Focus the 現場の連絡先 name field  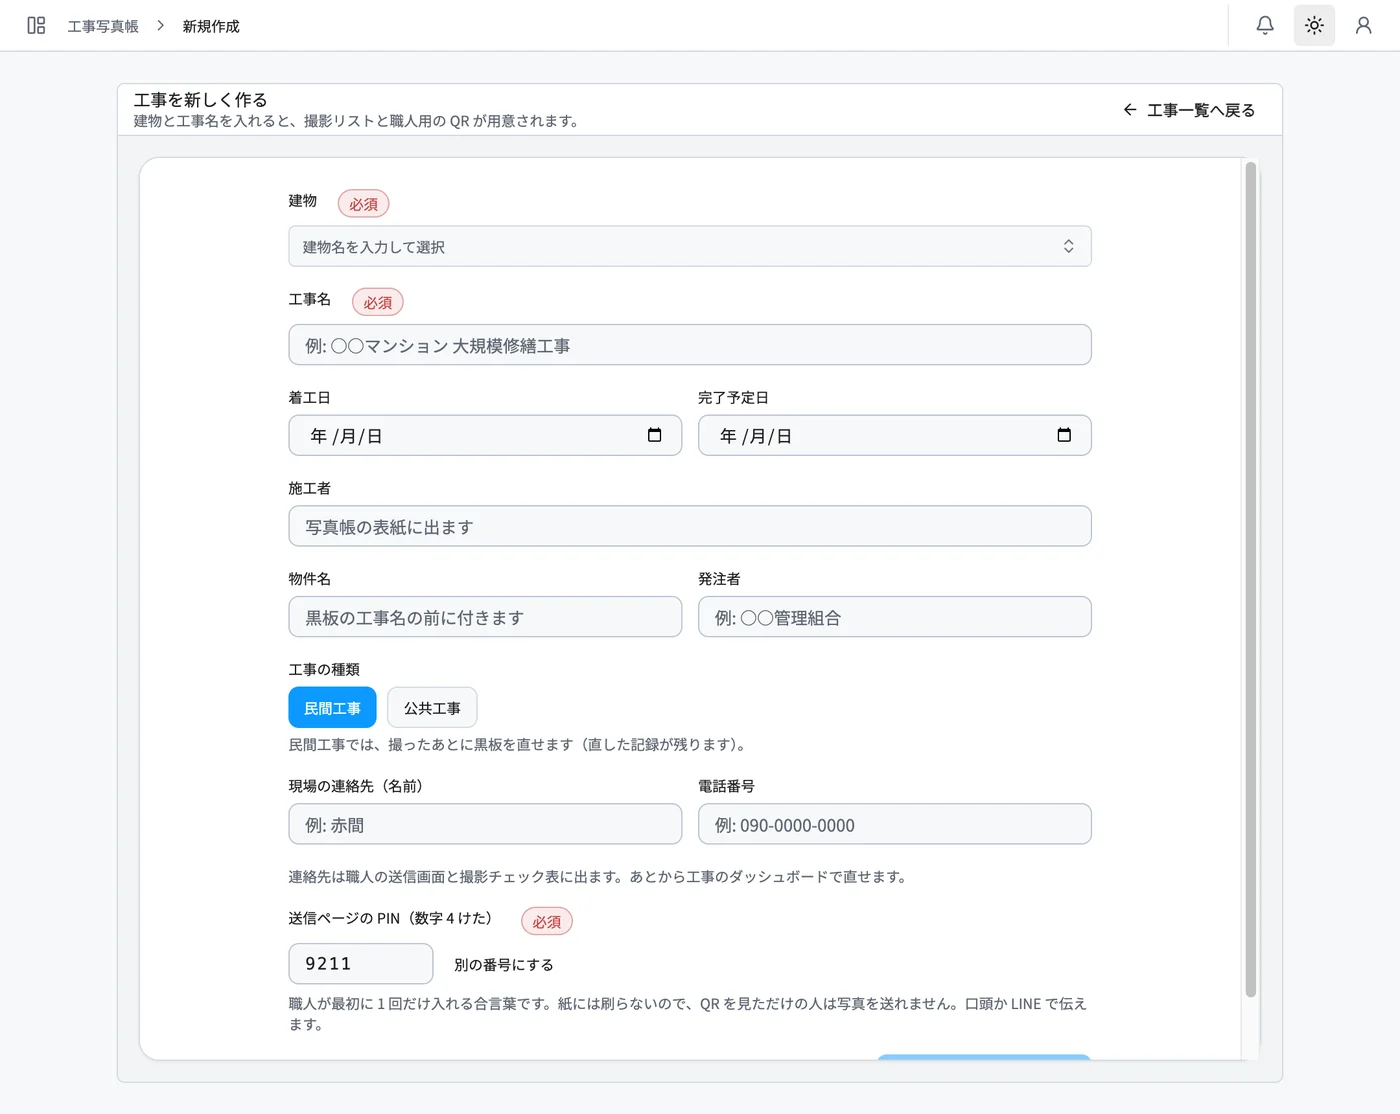485,824
